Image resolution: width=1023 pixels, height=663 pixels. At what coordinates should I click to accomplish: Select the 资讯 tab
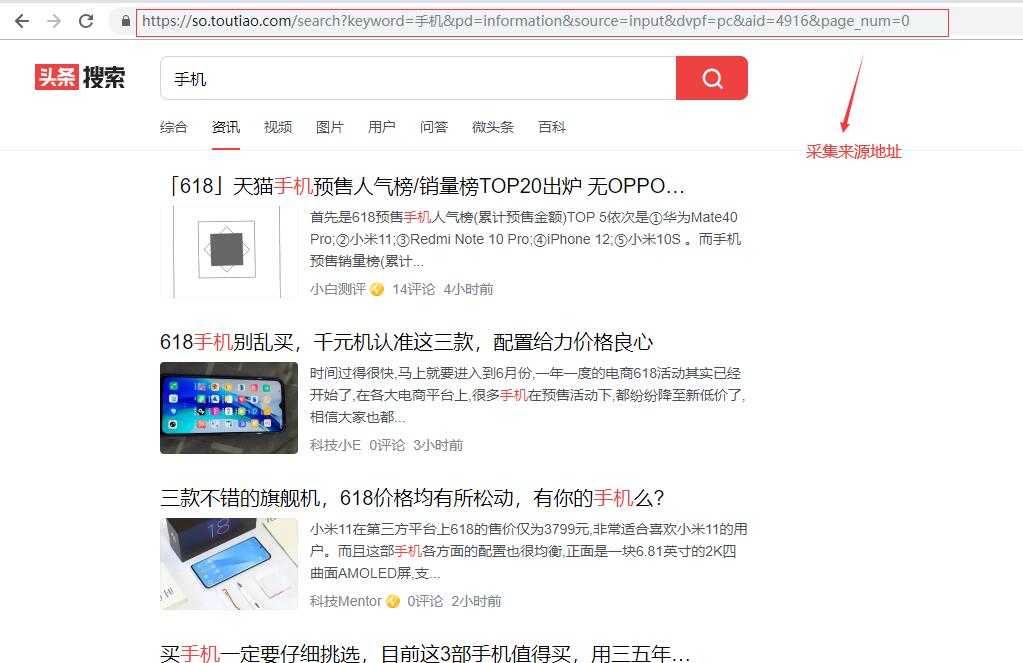[x=226, y=127]
